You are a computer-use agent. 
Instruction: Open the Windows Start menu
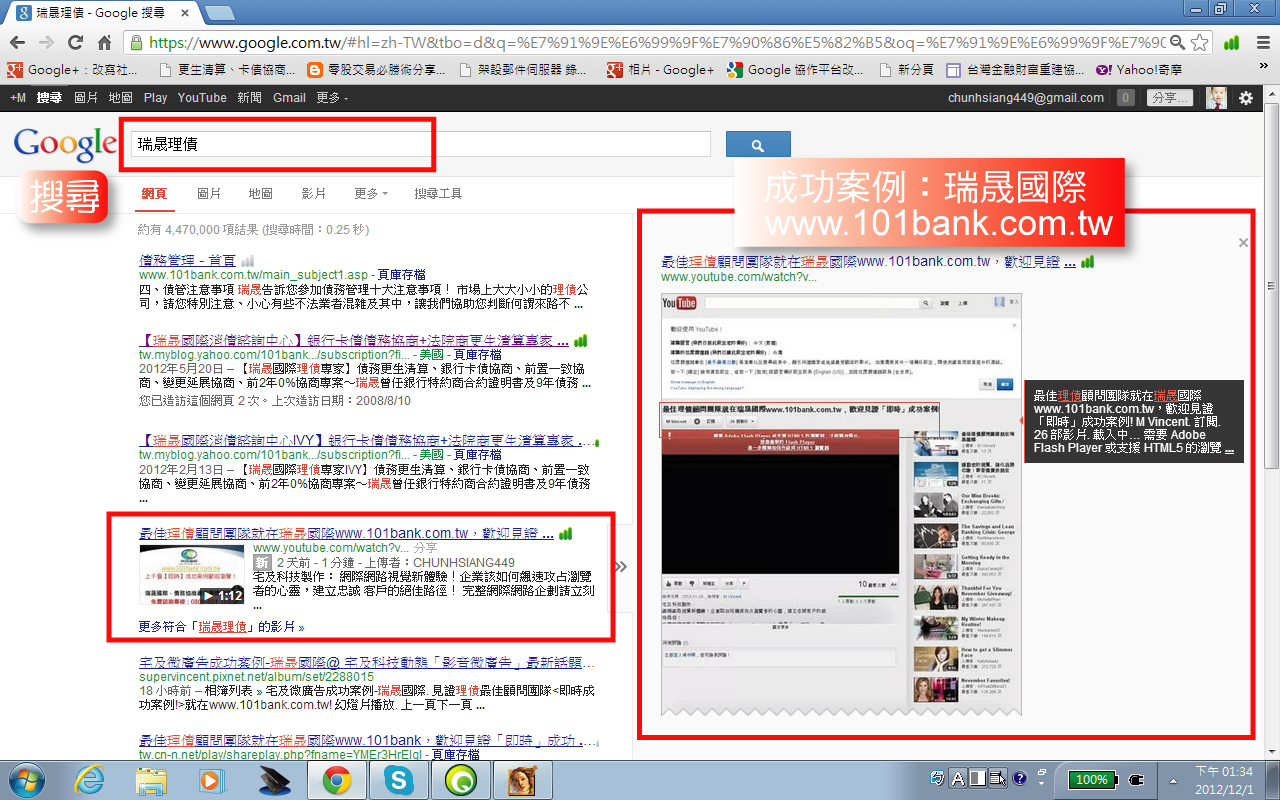pos(25,780)
